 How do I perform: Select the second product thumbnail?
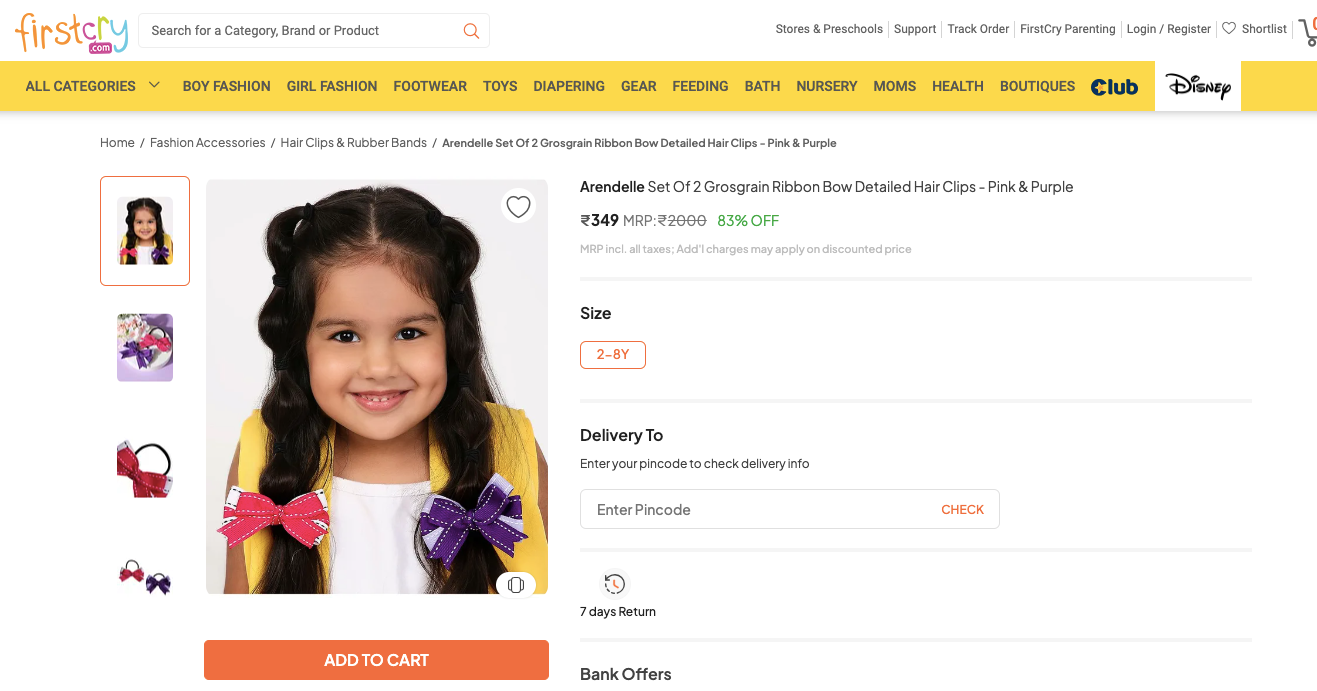pyautogui.click(x=145, y=347)
